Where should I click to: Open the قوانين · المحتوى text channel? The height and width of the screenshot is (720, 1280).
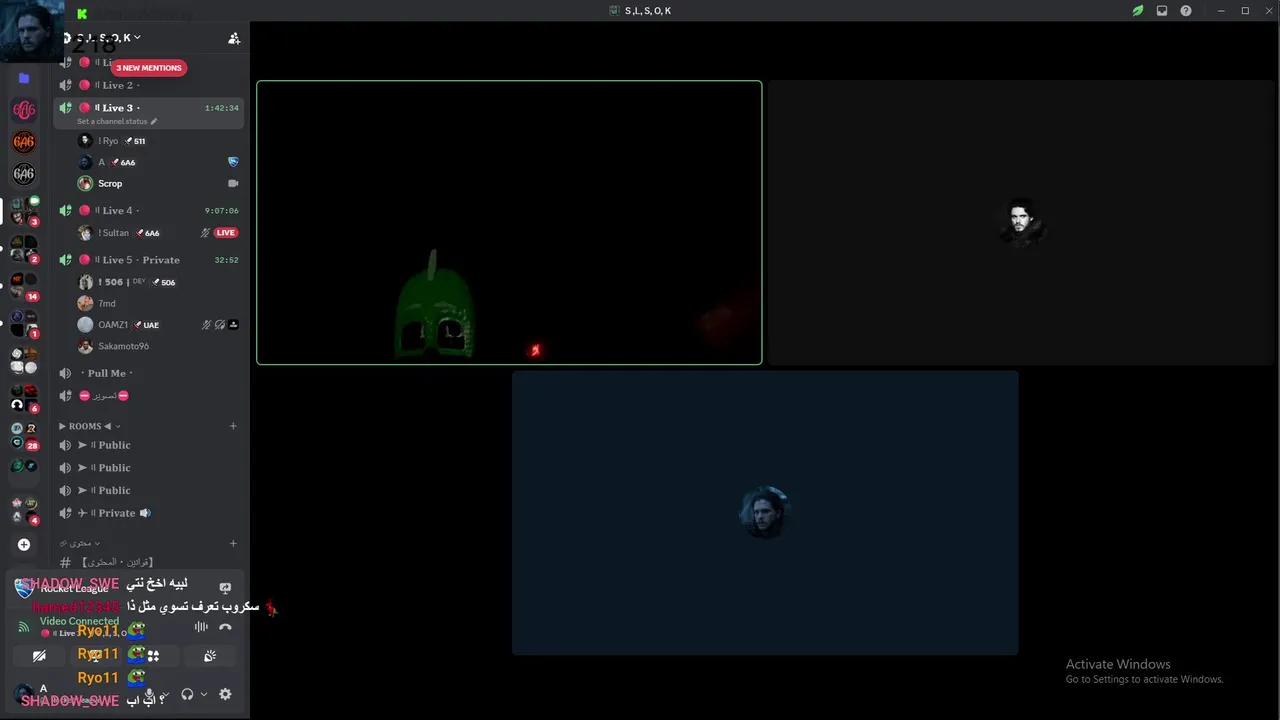click(148, 562)
